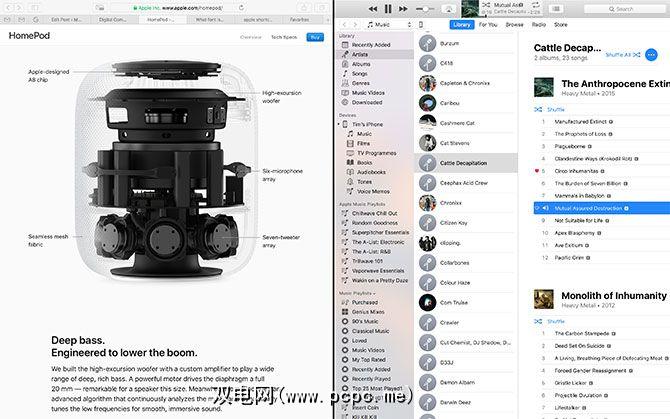Reload the Safari page
Screen dimensions: 670x419
point(241,8)
